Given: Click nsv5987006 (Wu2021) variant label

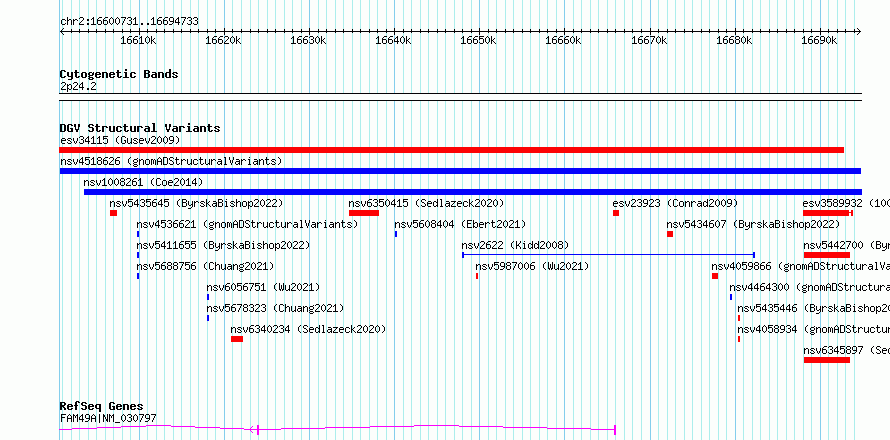Looking at the screenshot, I should tap(532, 266).
